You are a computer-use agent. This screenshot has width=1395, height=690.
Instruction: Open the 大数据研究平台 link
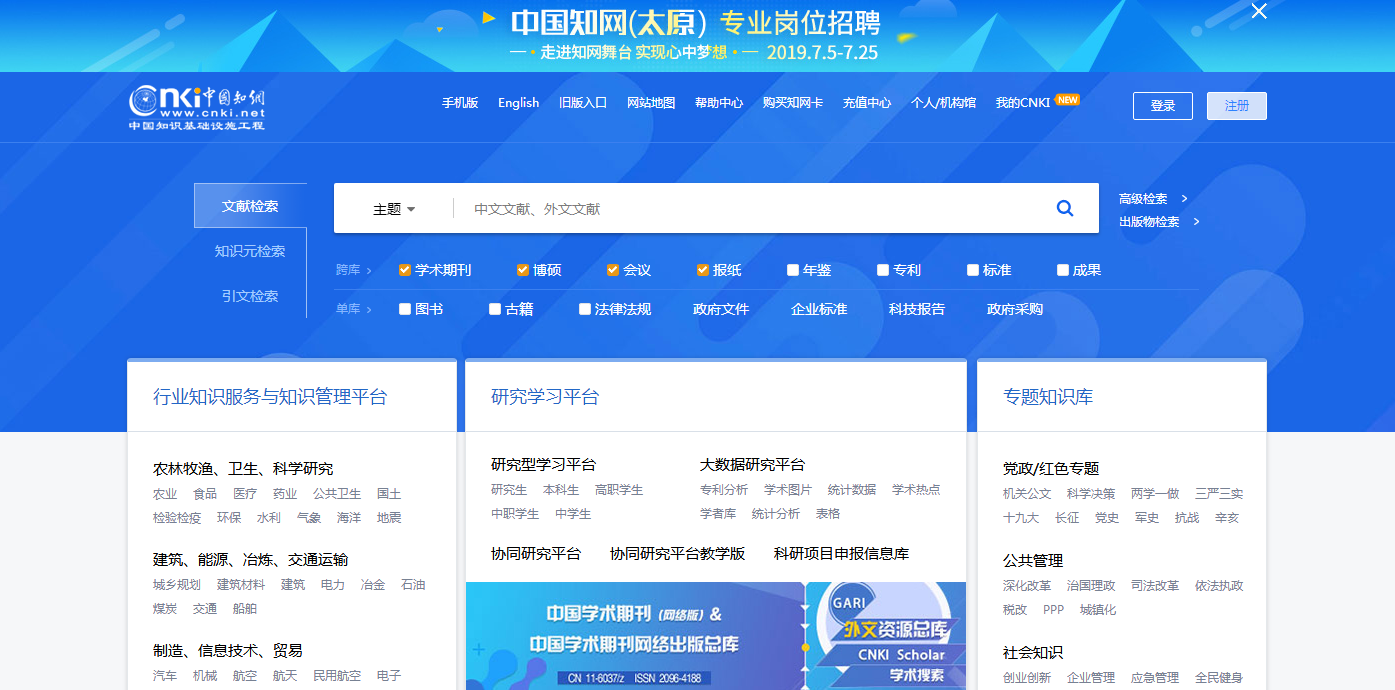coord(752,465)
